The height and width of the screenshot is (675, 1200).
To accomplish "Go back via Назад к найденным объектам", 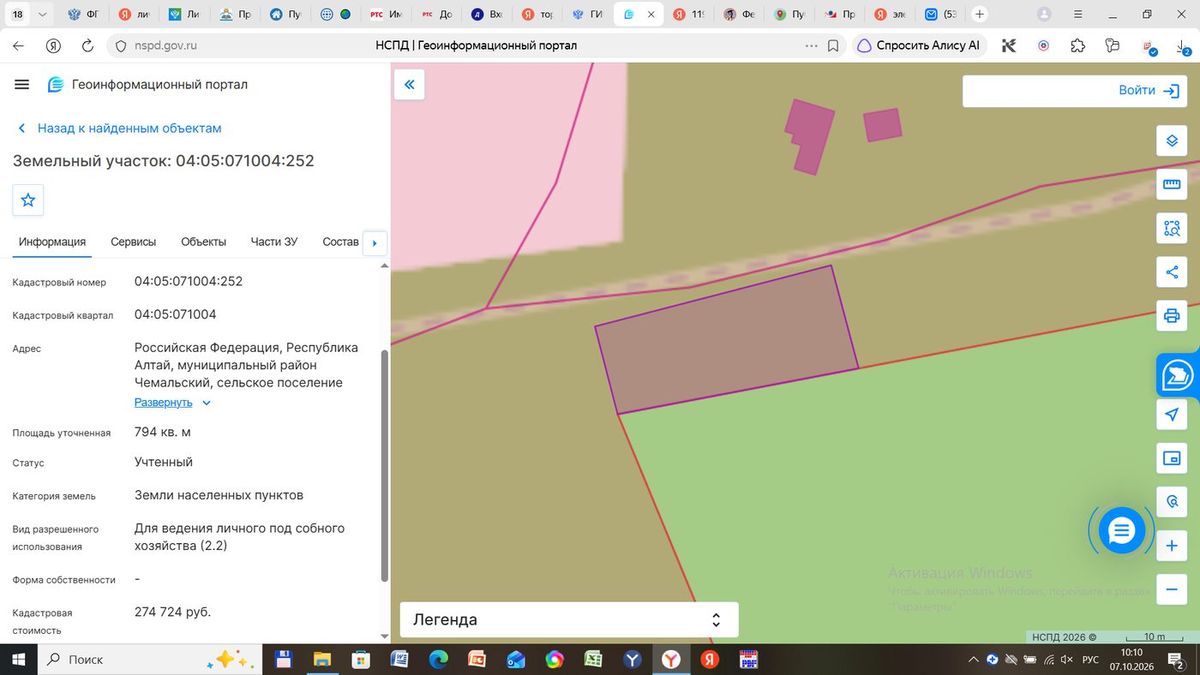I will 120,128.
